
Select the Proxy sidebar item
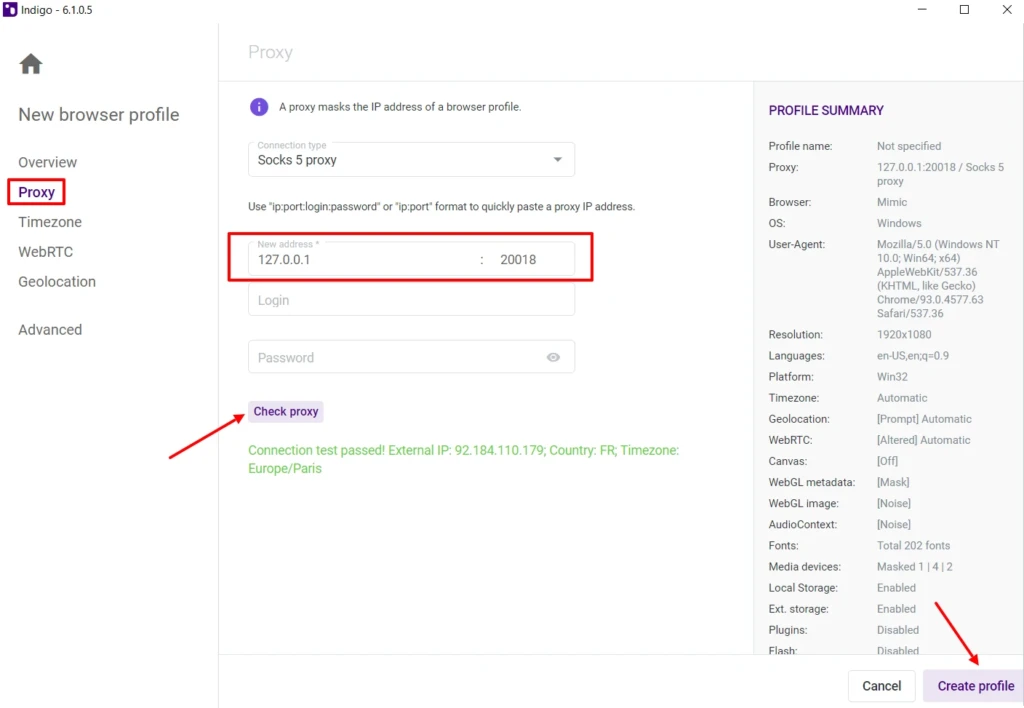pos(37,192)
